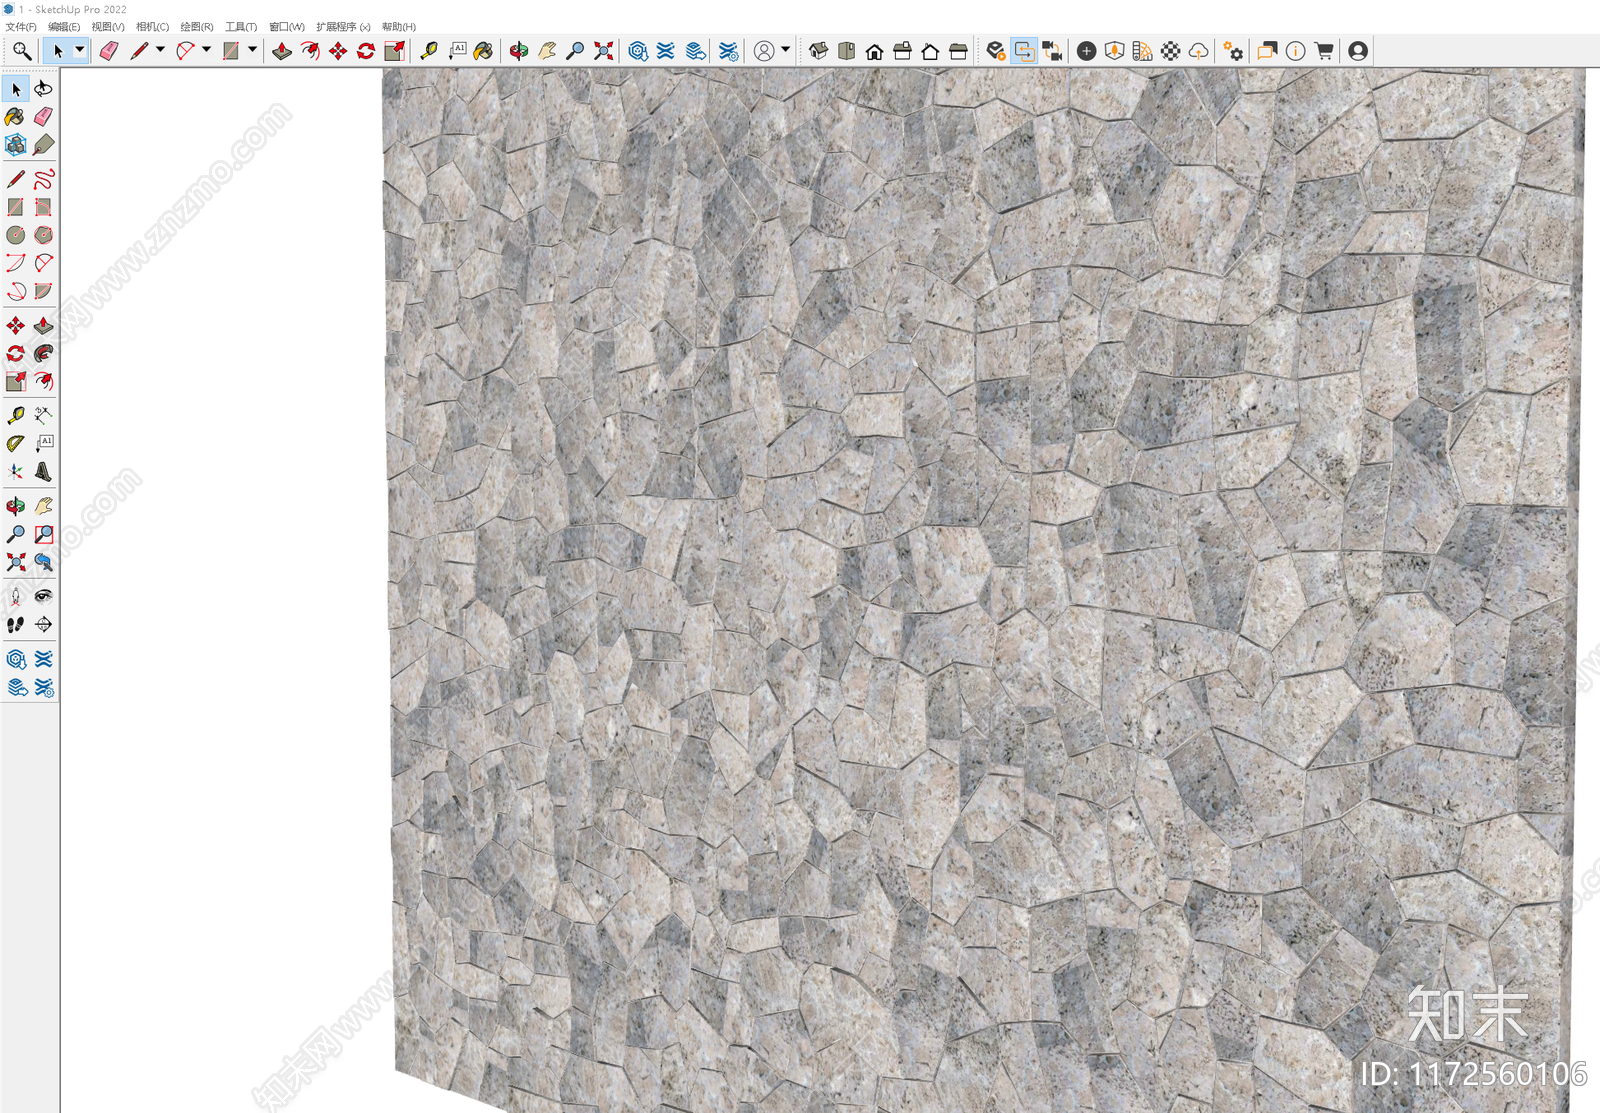Screen dimensions: 1600x1113
Task: Click the dark circled plus icon
Action: pyautogui.click(x=1086, y=51)
